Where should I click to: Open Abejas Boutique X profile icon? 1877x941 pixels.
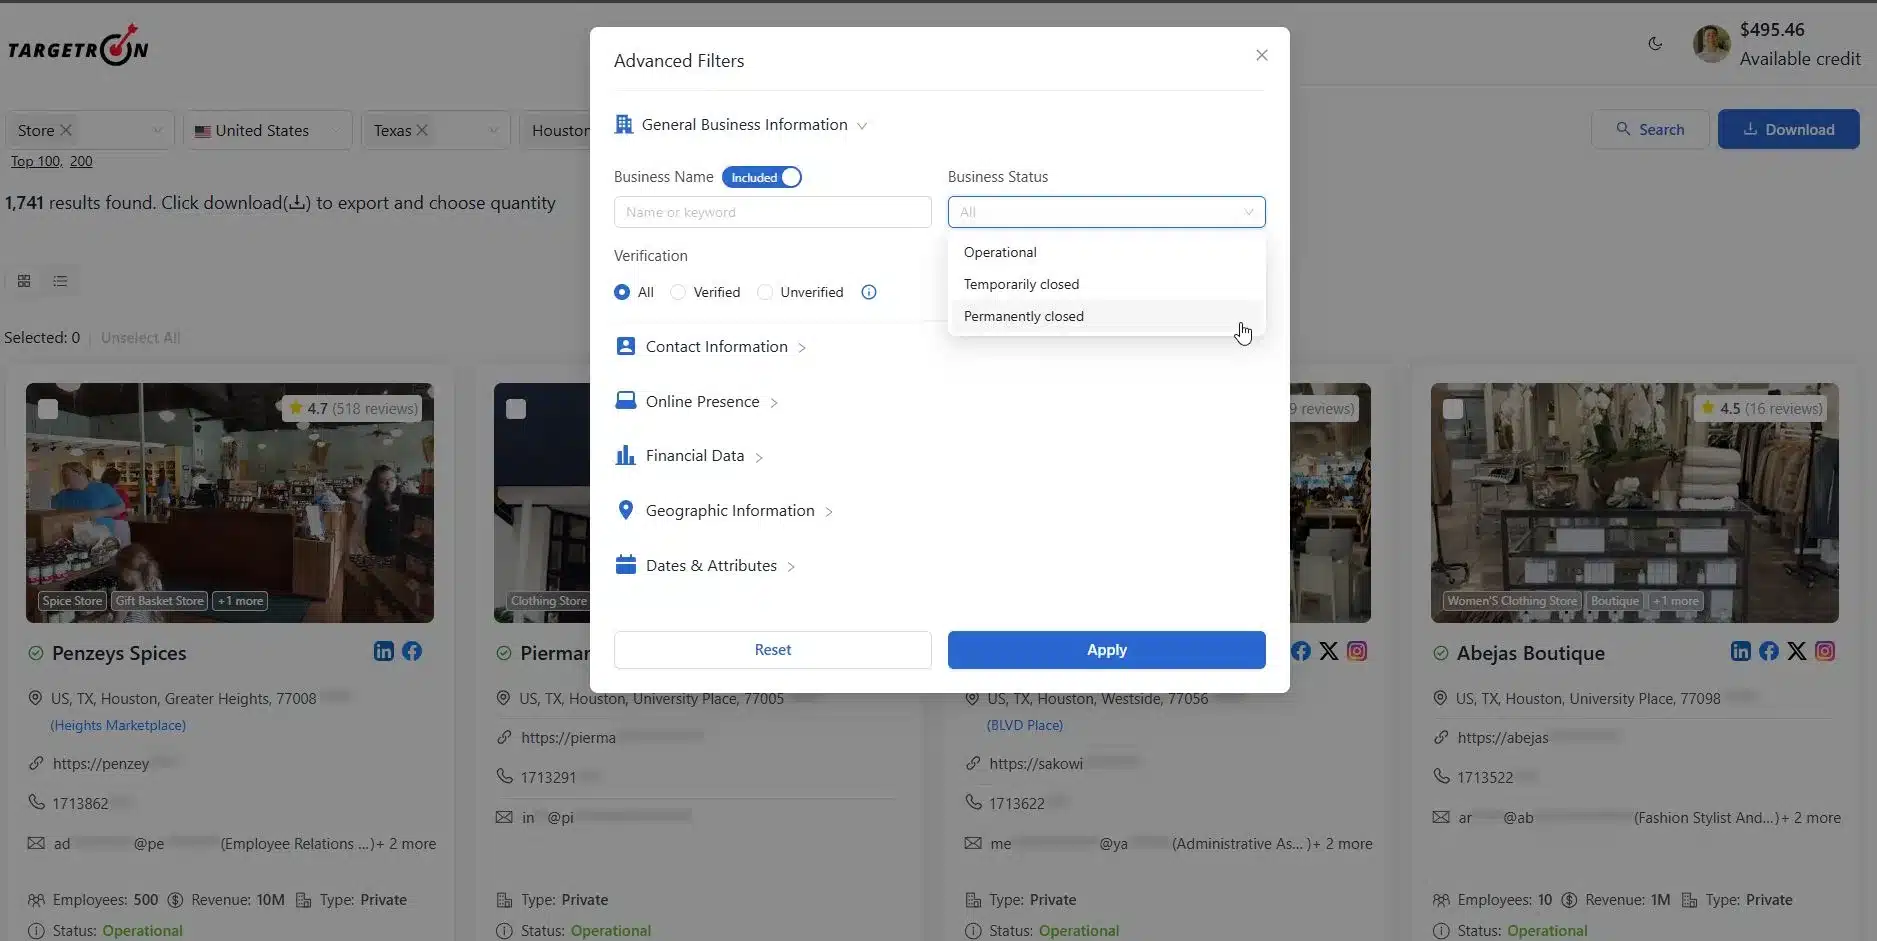click(1797, 651)
